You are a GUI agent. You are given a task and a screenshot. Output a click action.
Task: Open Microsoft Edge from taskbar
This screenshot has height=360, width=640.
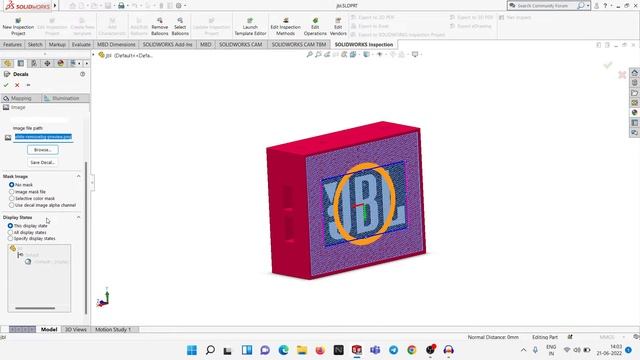(x=283, y=350)
